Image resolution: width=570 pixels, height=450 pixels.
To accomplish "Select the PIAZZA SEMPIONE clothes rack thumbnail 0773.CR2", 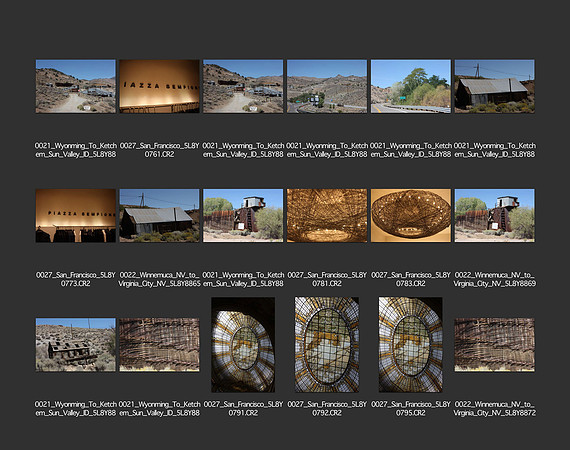I will pos(76,216).
